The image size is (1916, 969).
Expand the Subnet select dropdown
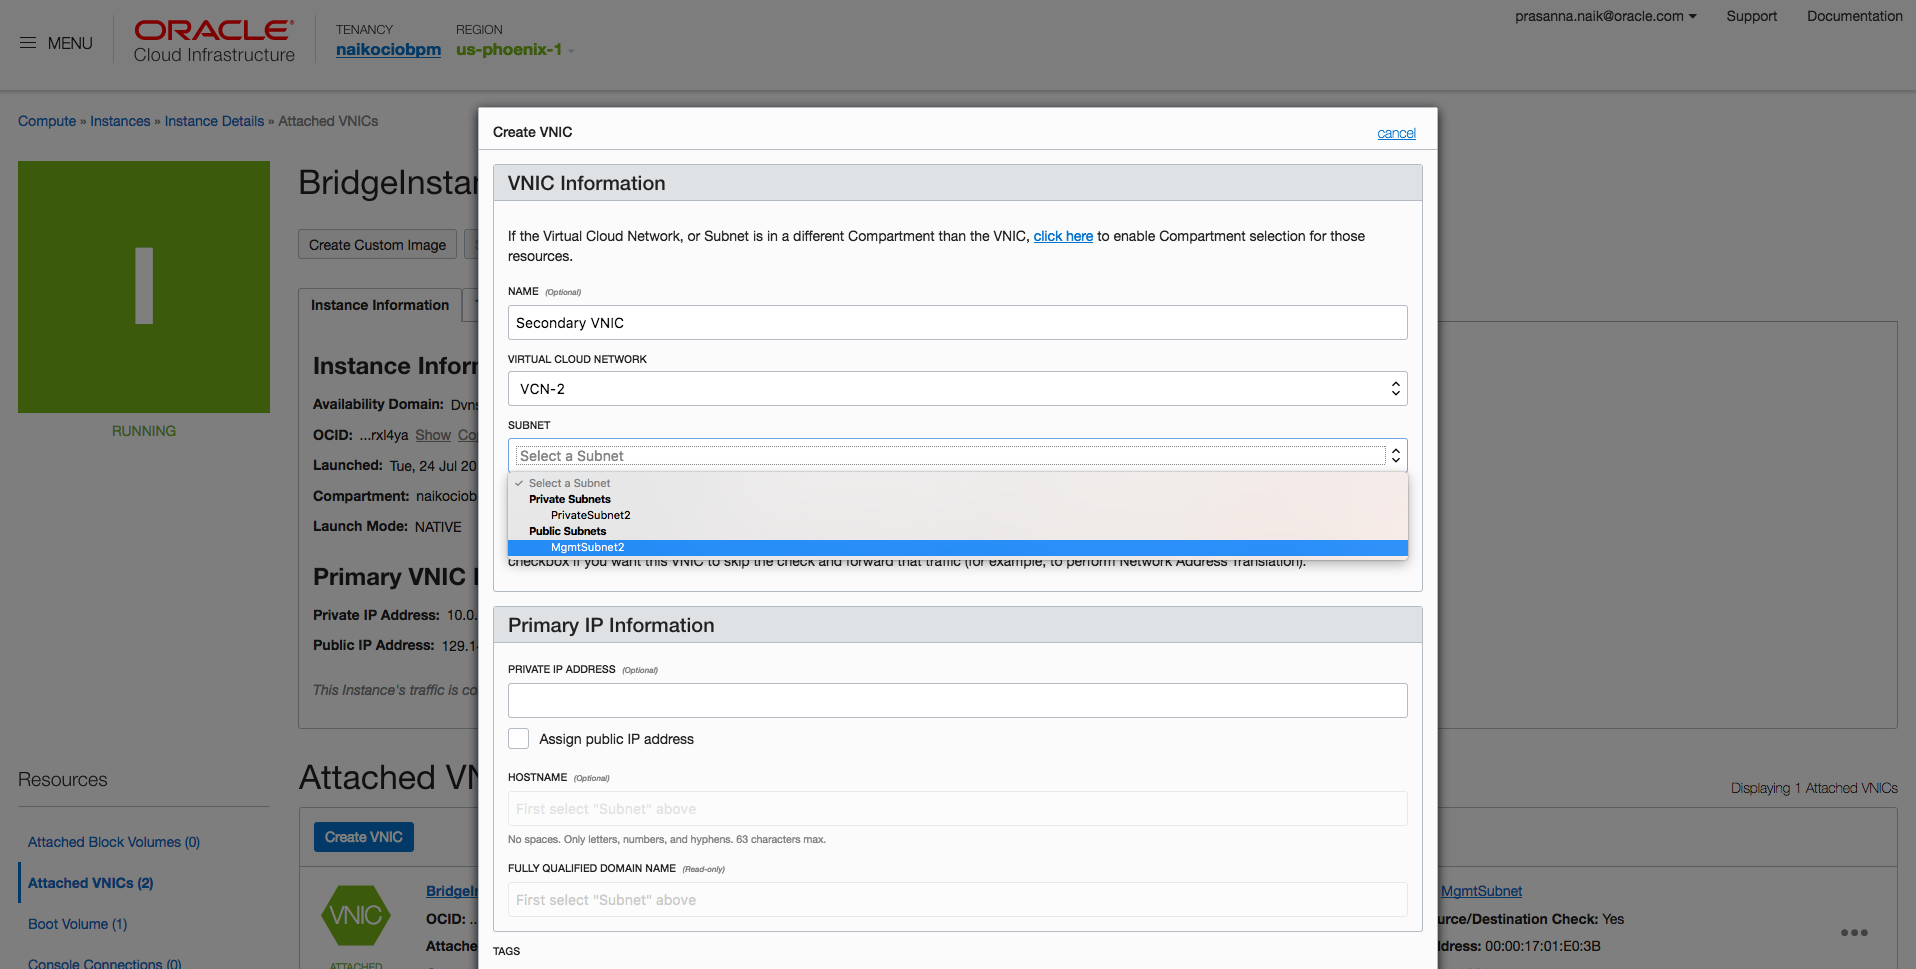point(957,456)
